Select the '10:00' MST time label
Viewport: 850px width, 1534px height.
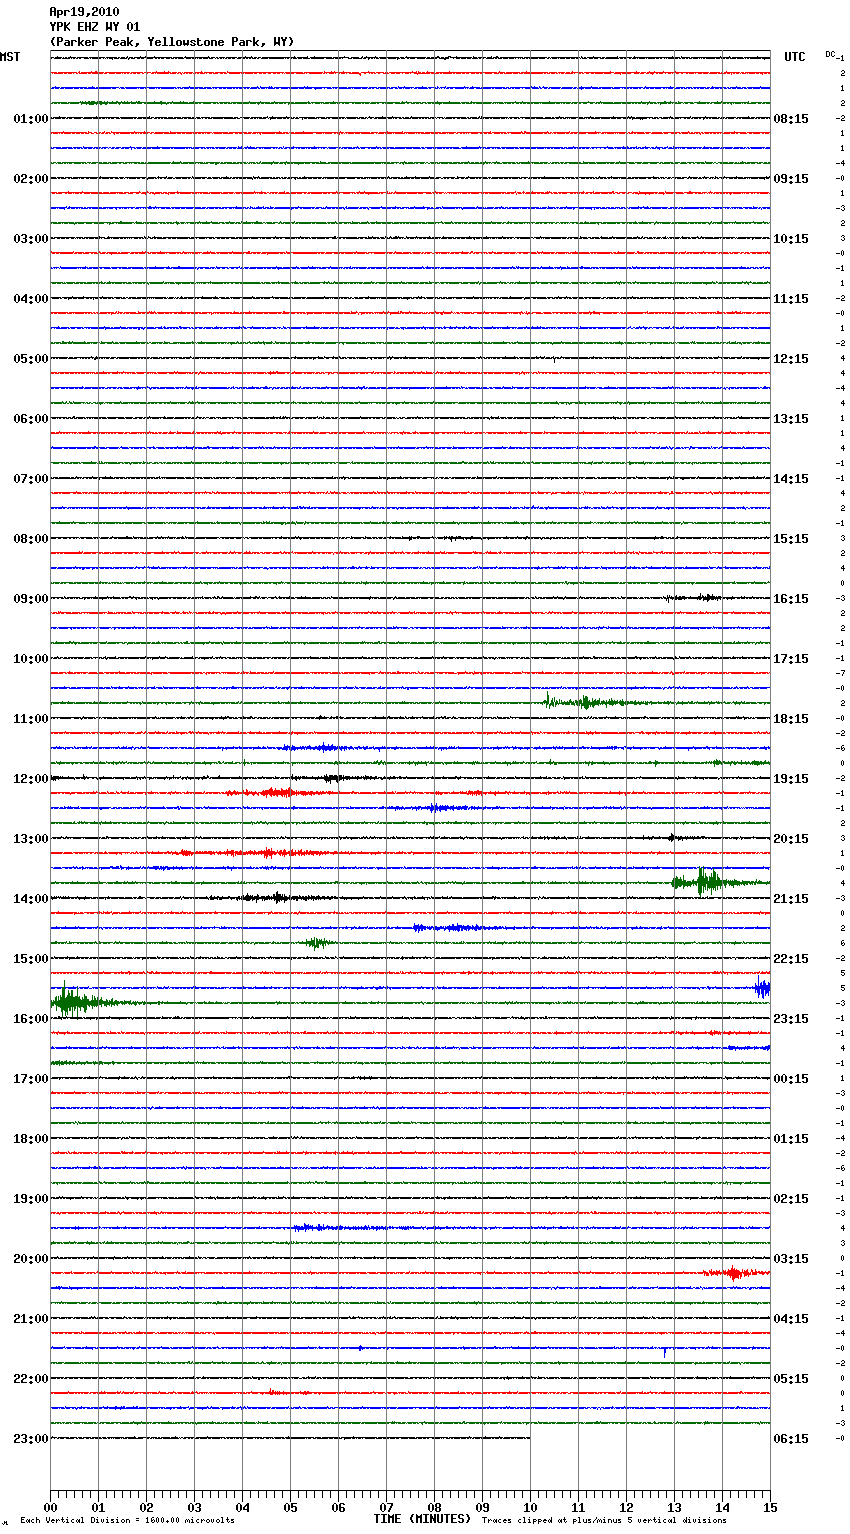pos(31,659)
